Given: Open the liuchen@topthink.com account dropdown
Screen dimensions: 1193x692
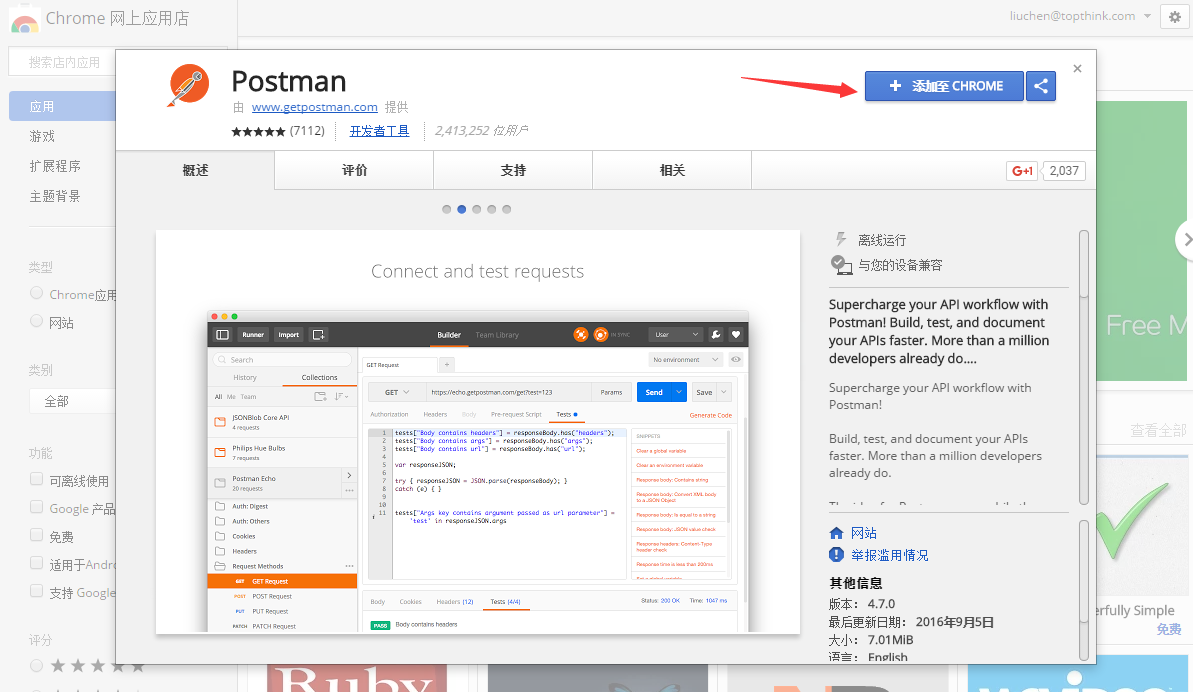Looking at the screenshot, I should point(1080,16).
